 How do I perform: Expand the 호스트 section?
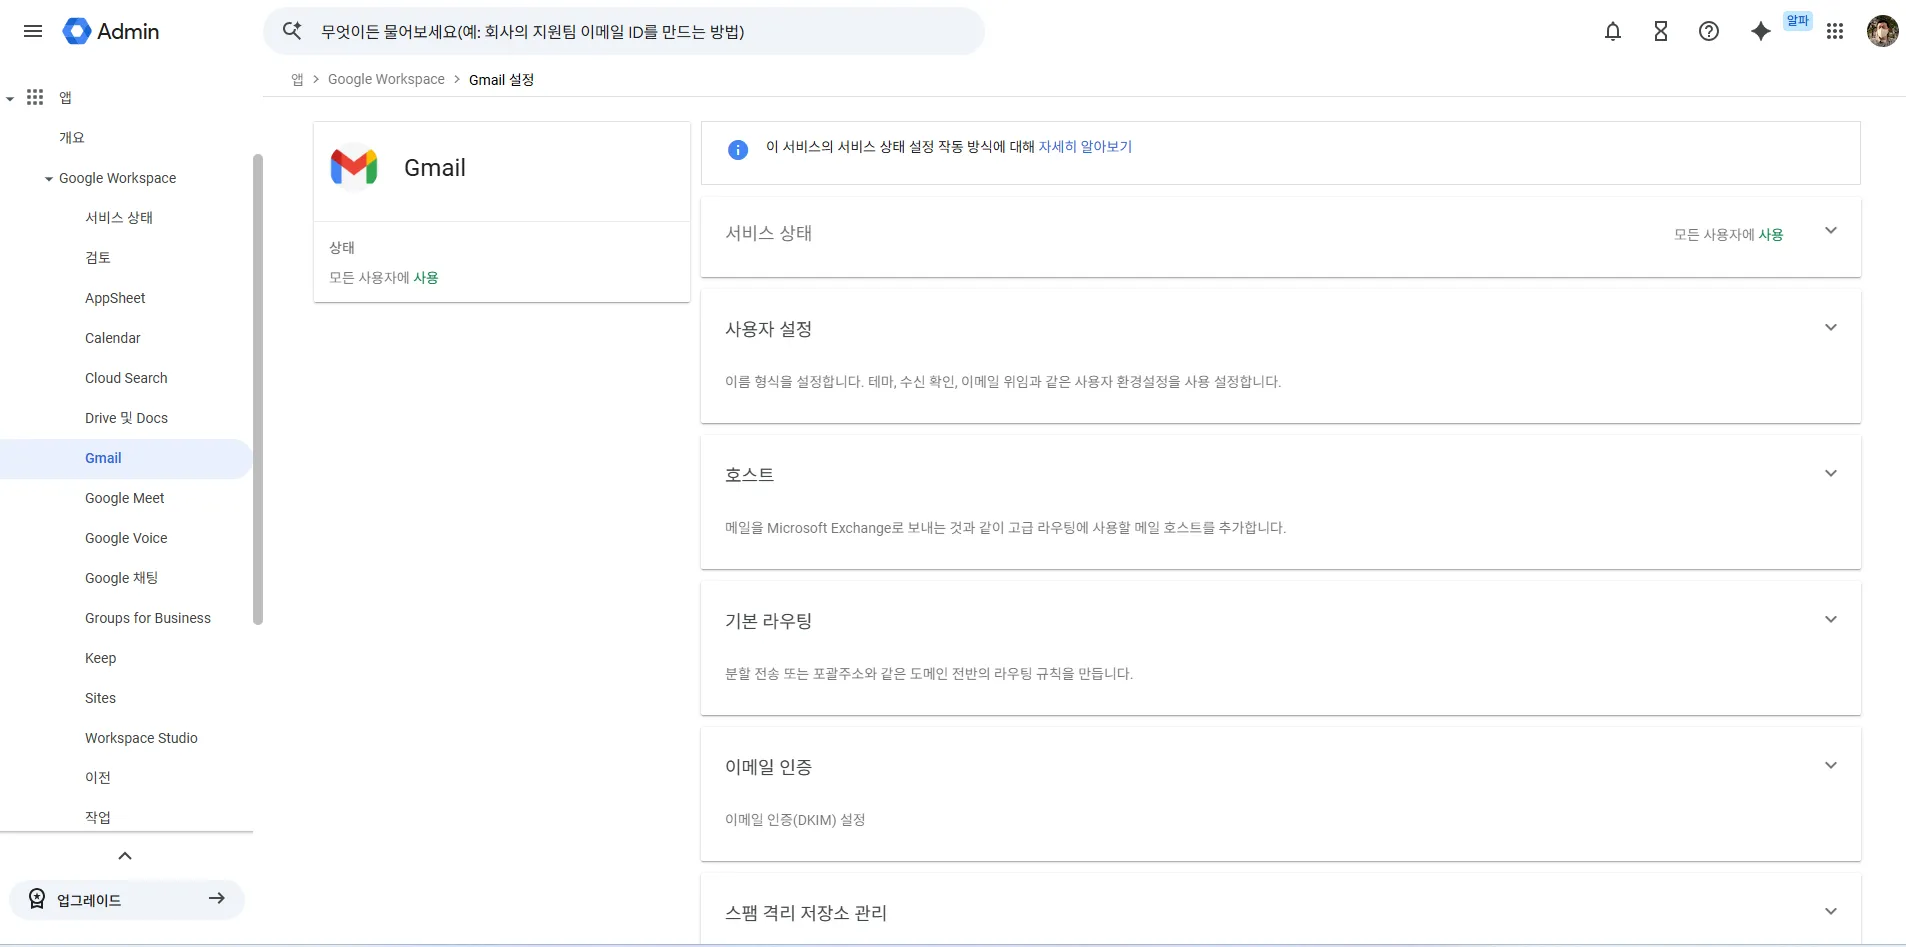1831,474
